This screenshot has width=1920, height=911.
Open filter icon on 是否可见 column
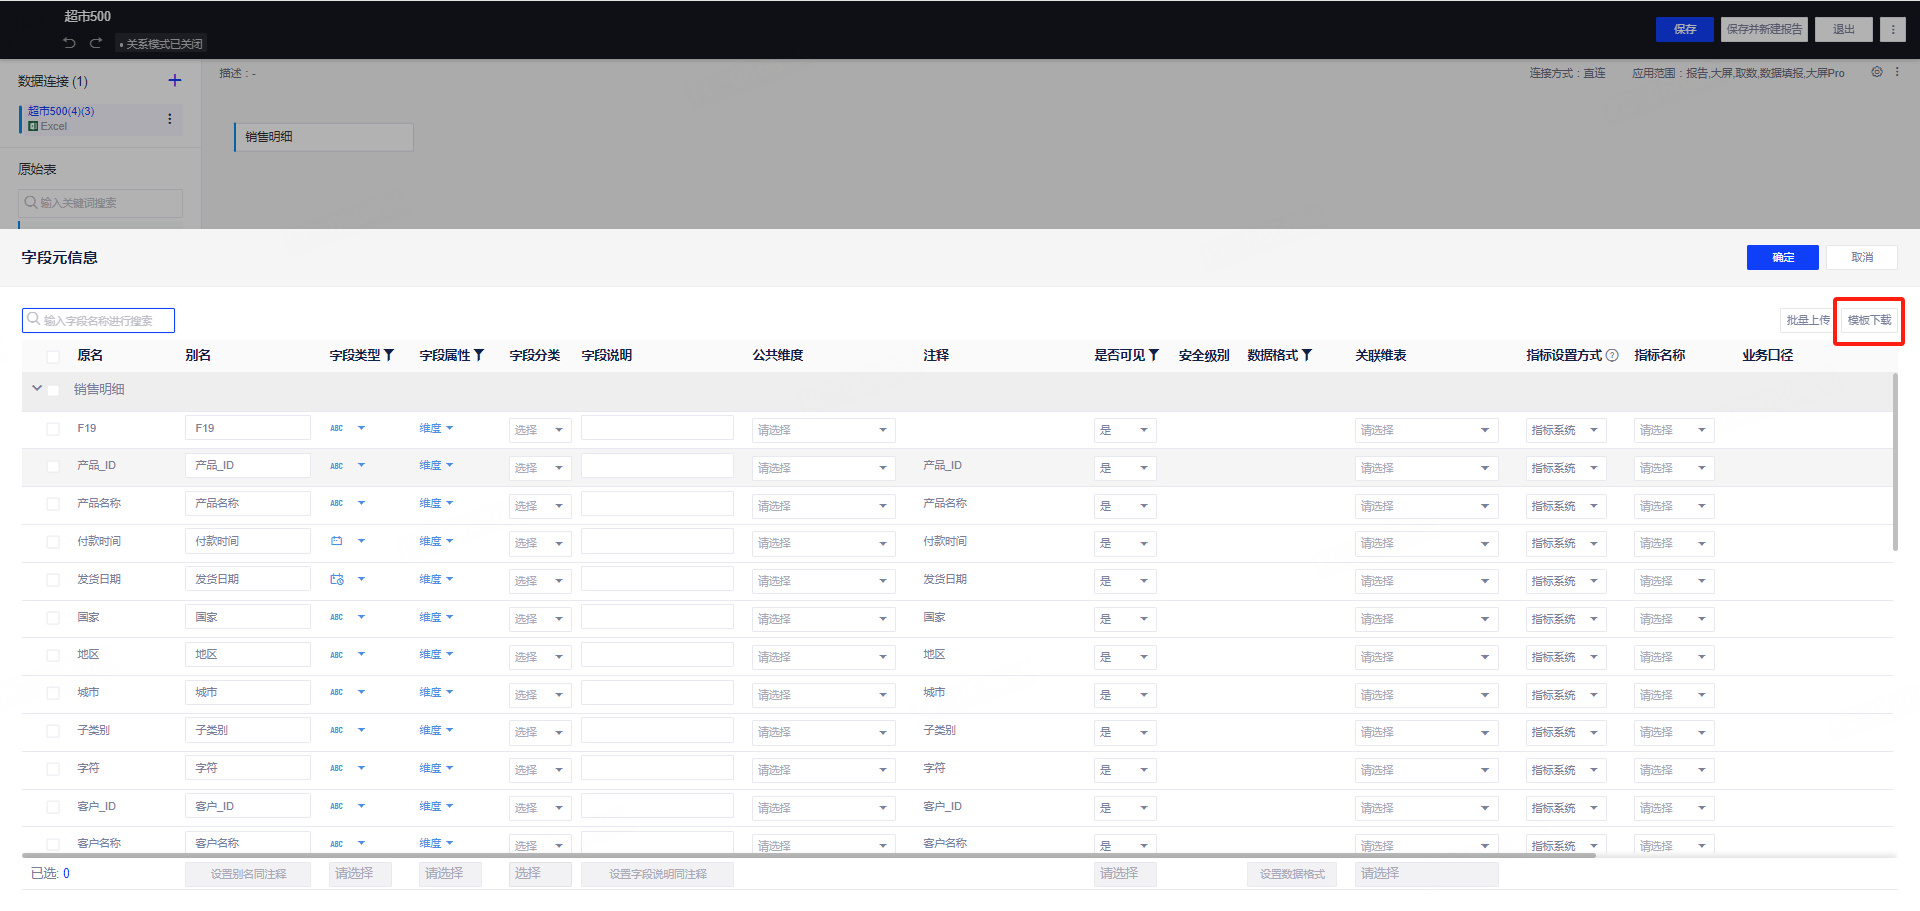1154,355
